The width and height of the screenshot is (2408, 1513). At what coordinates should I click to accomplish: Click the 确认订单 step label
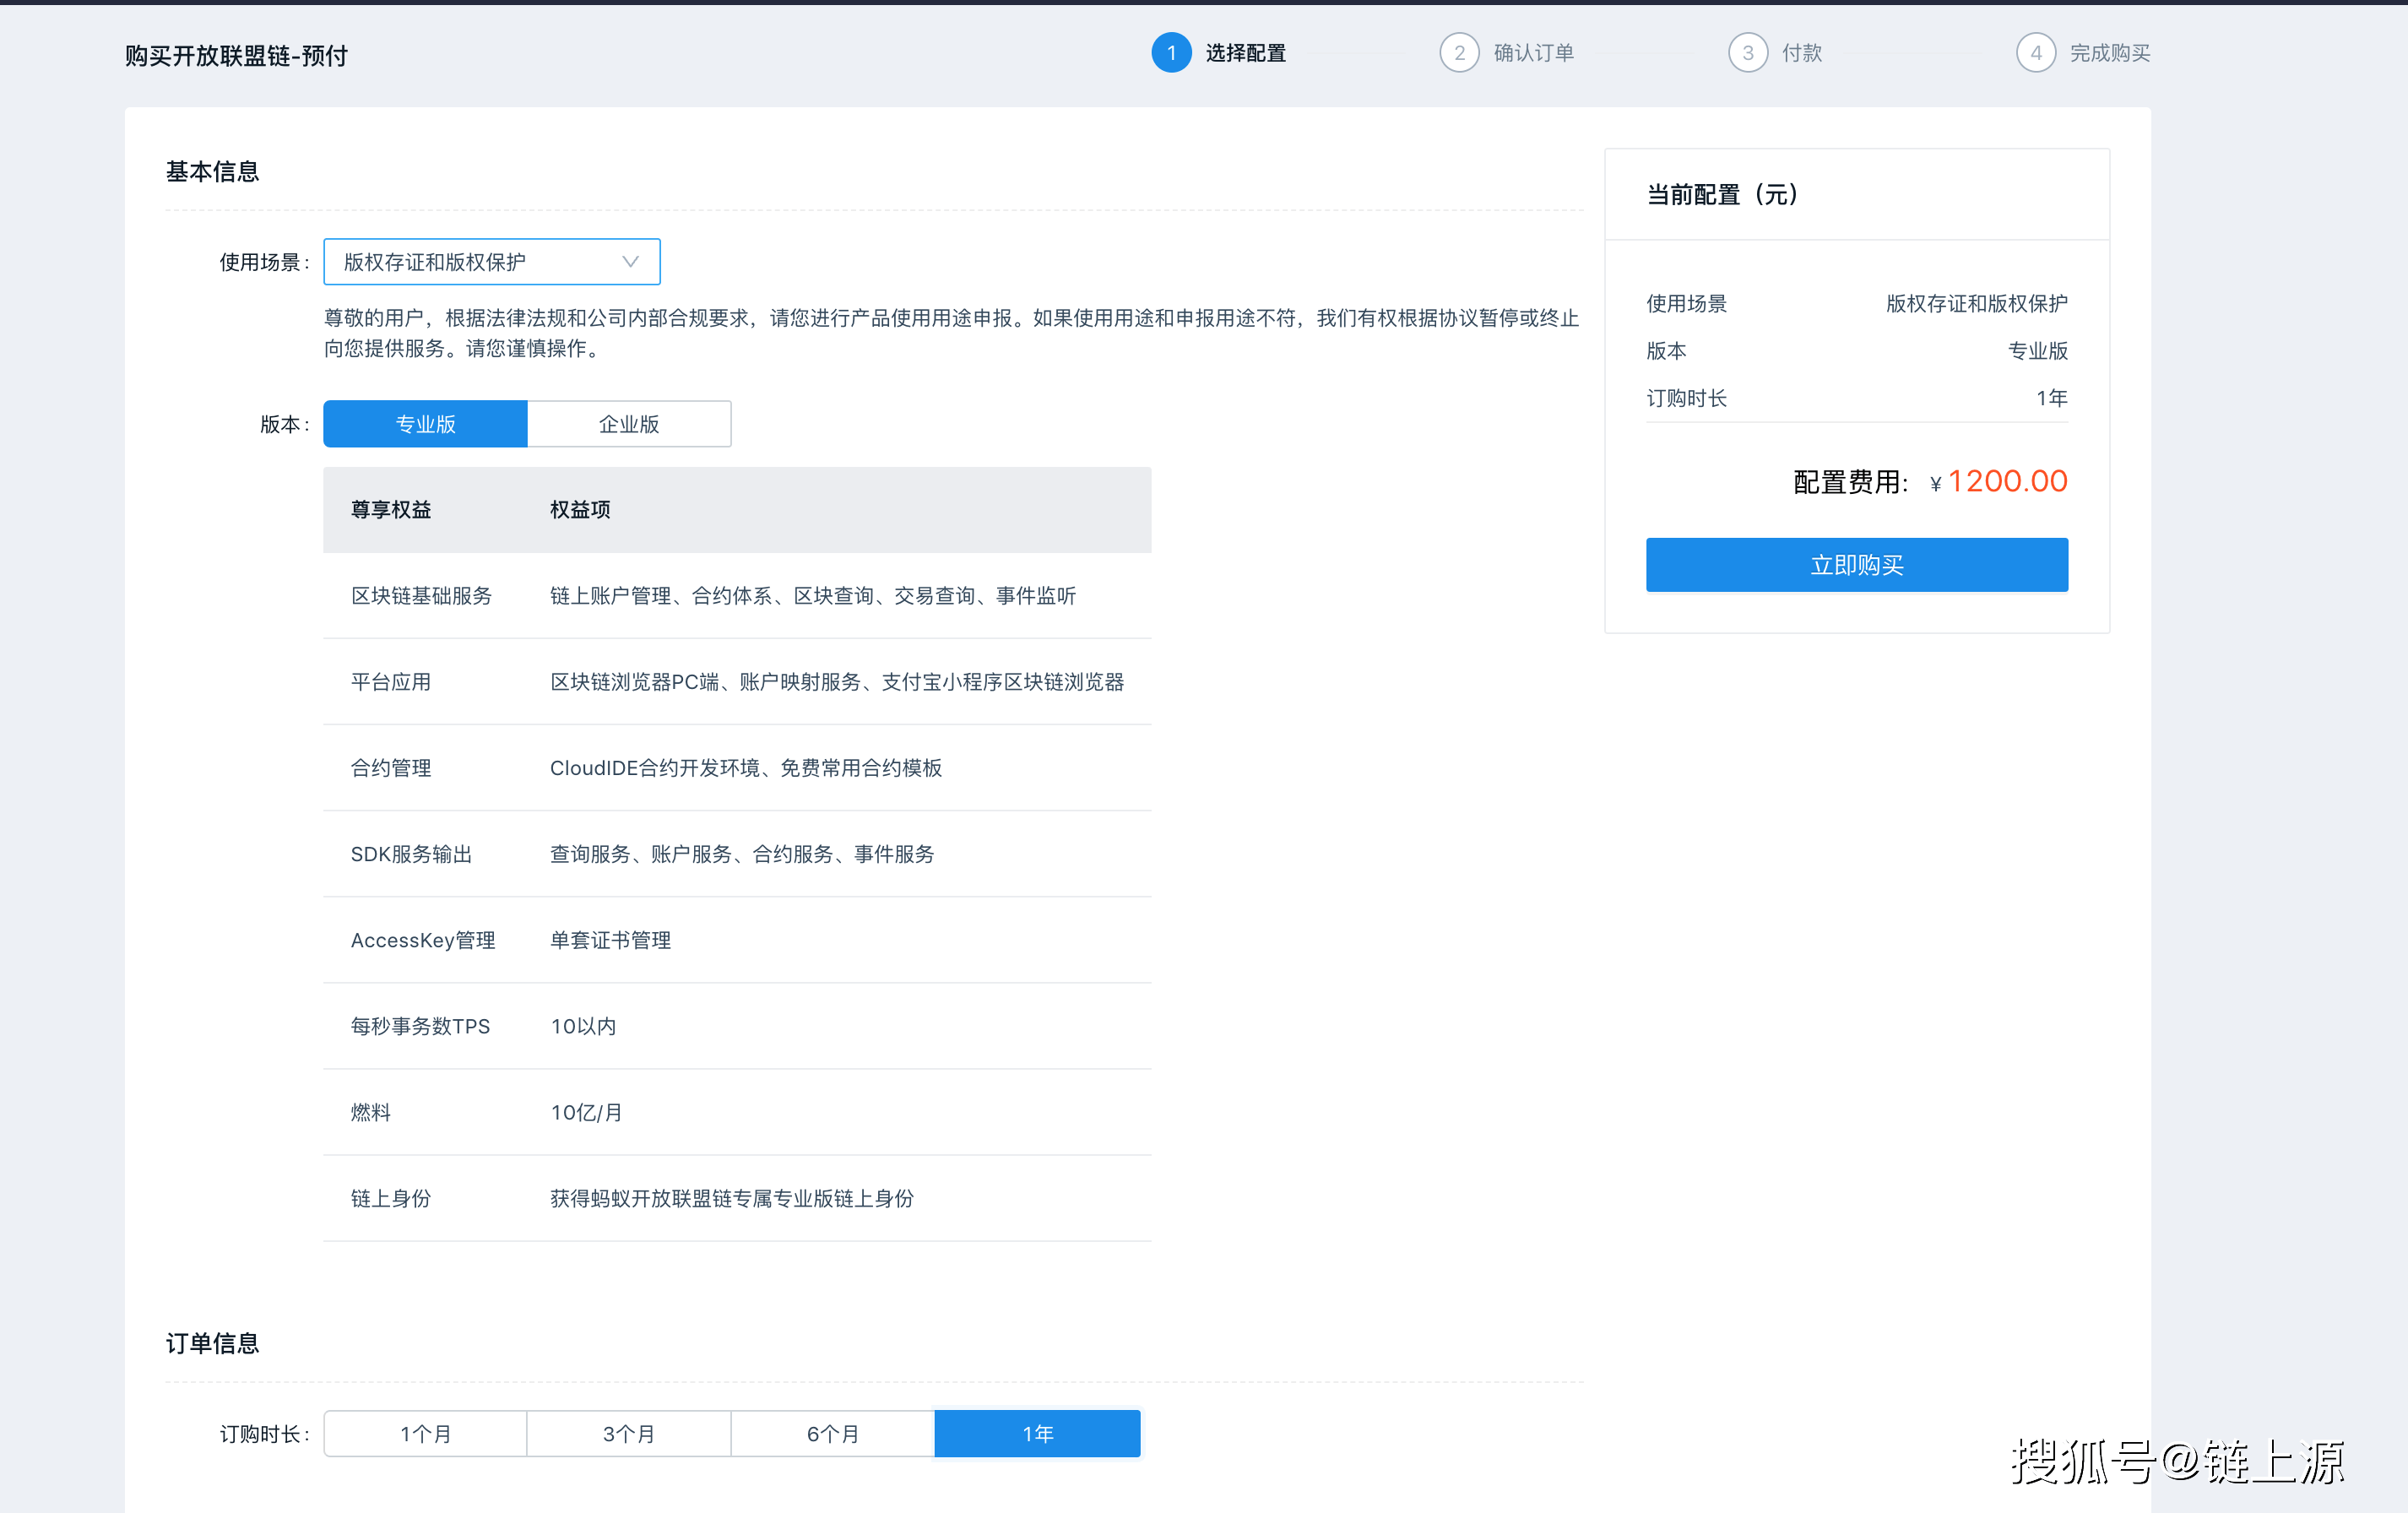tap(1533, 53)
